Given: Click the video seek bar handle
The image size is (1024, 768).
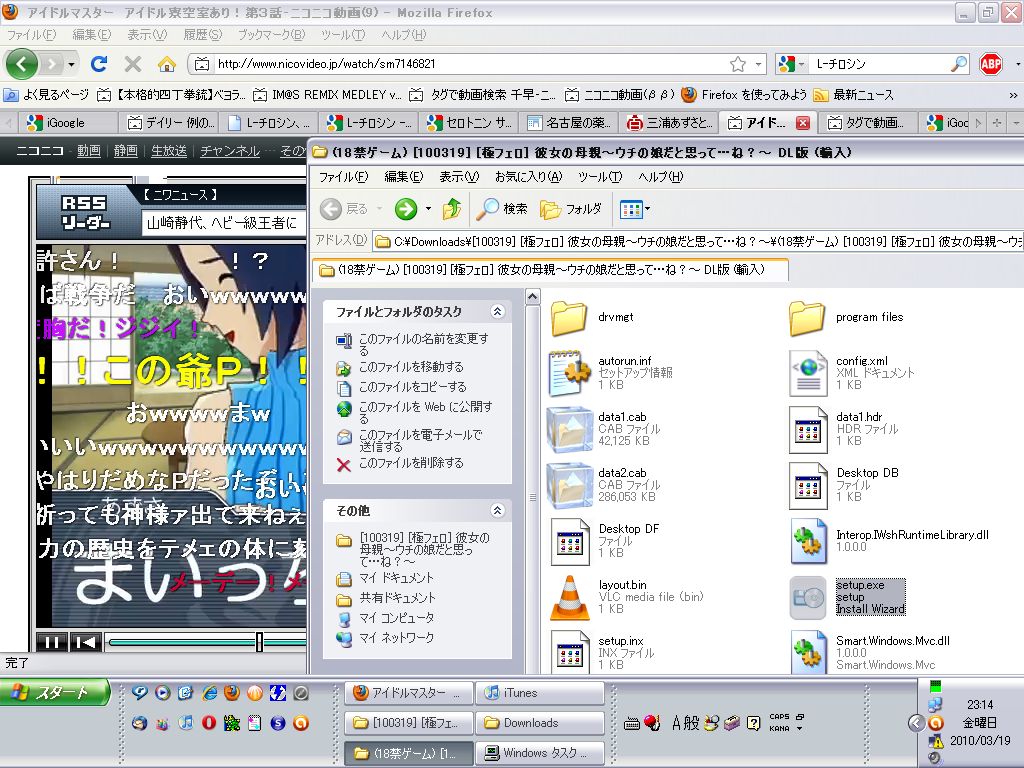Looking at the screenshot, I should (x=259, y=642).
